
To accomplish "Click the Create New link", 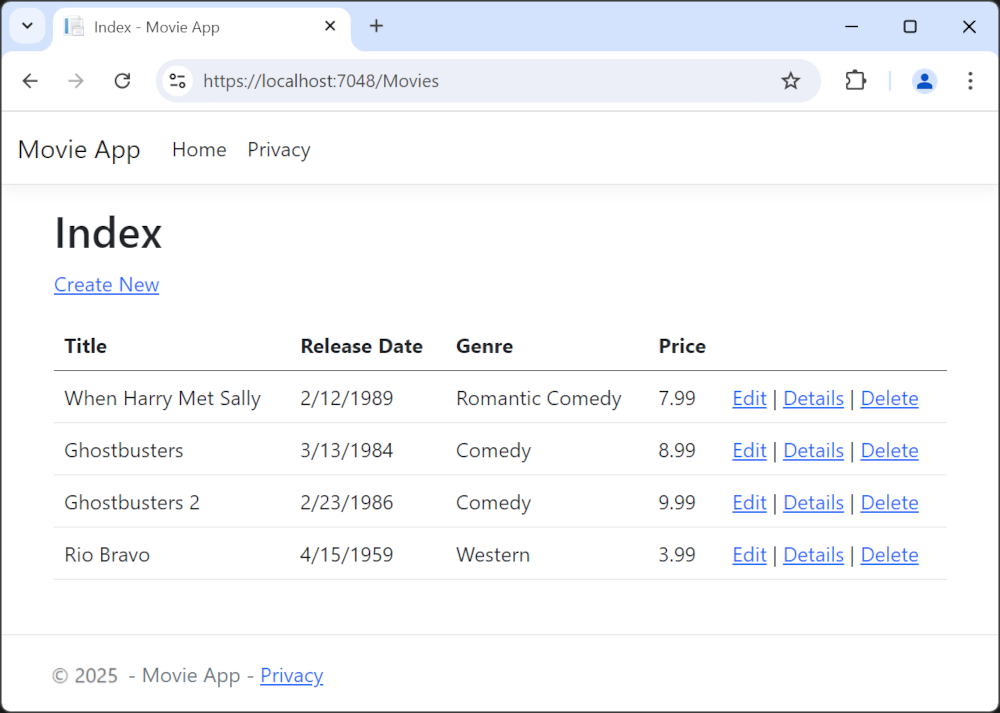I will point(106,285).
